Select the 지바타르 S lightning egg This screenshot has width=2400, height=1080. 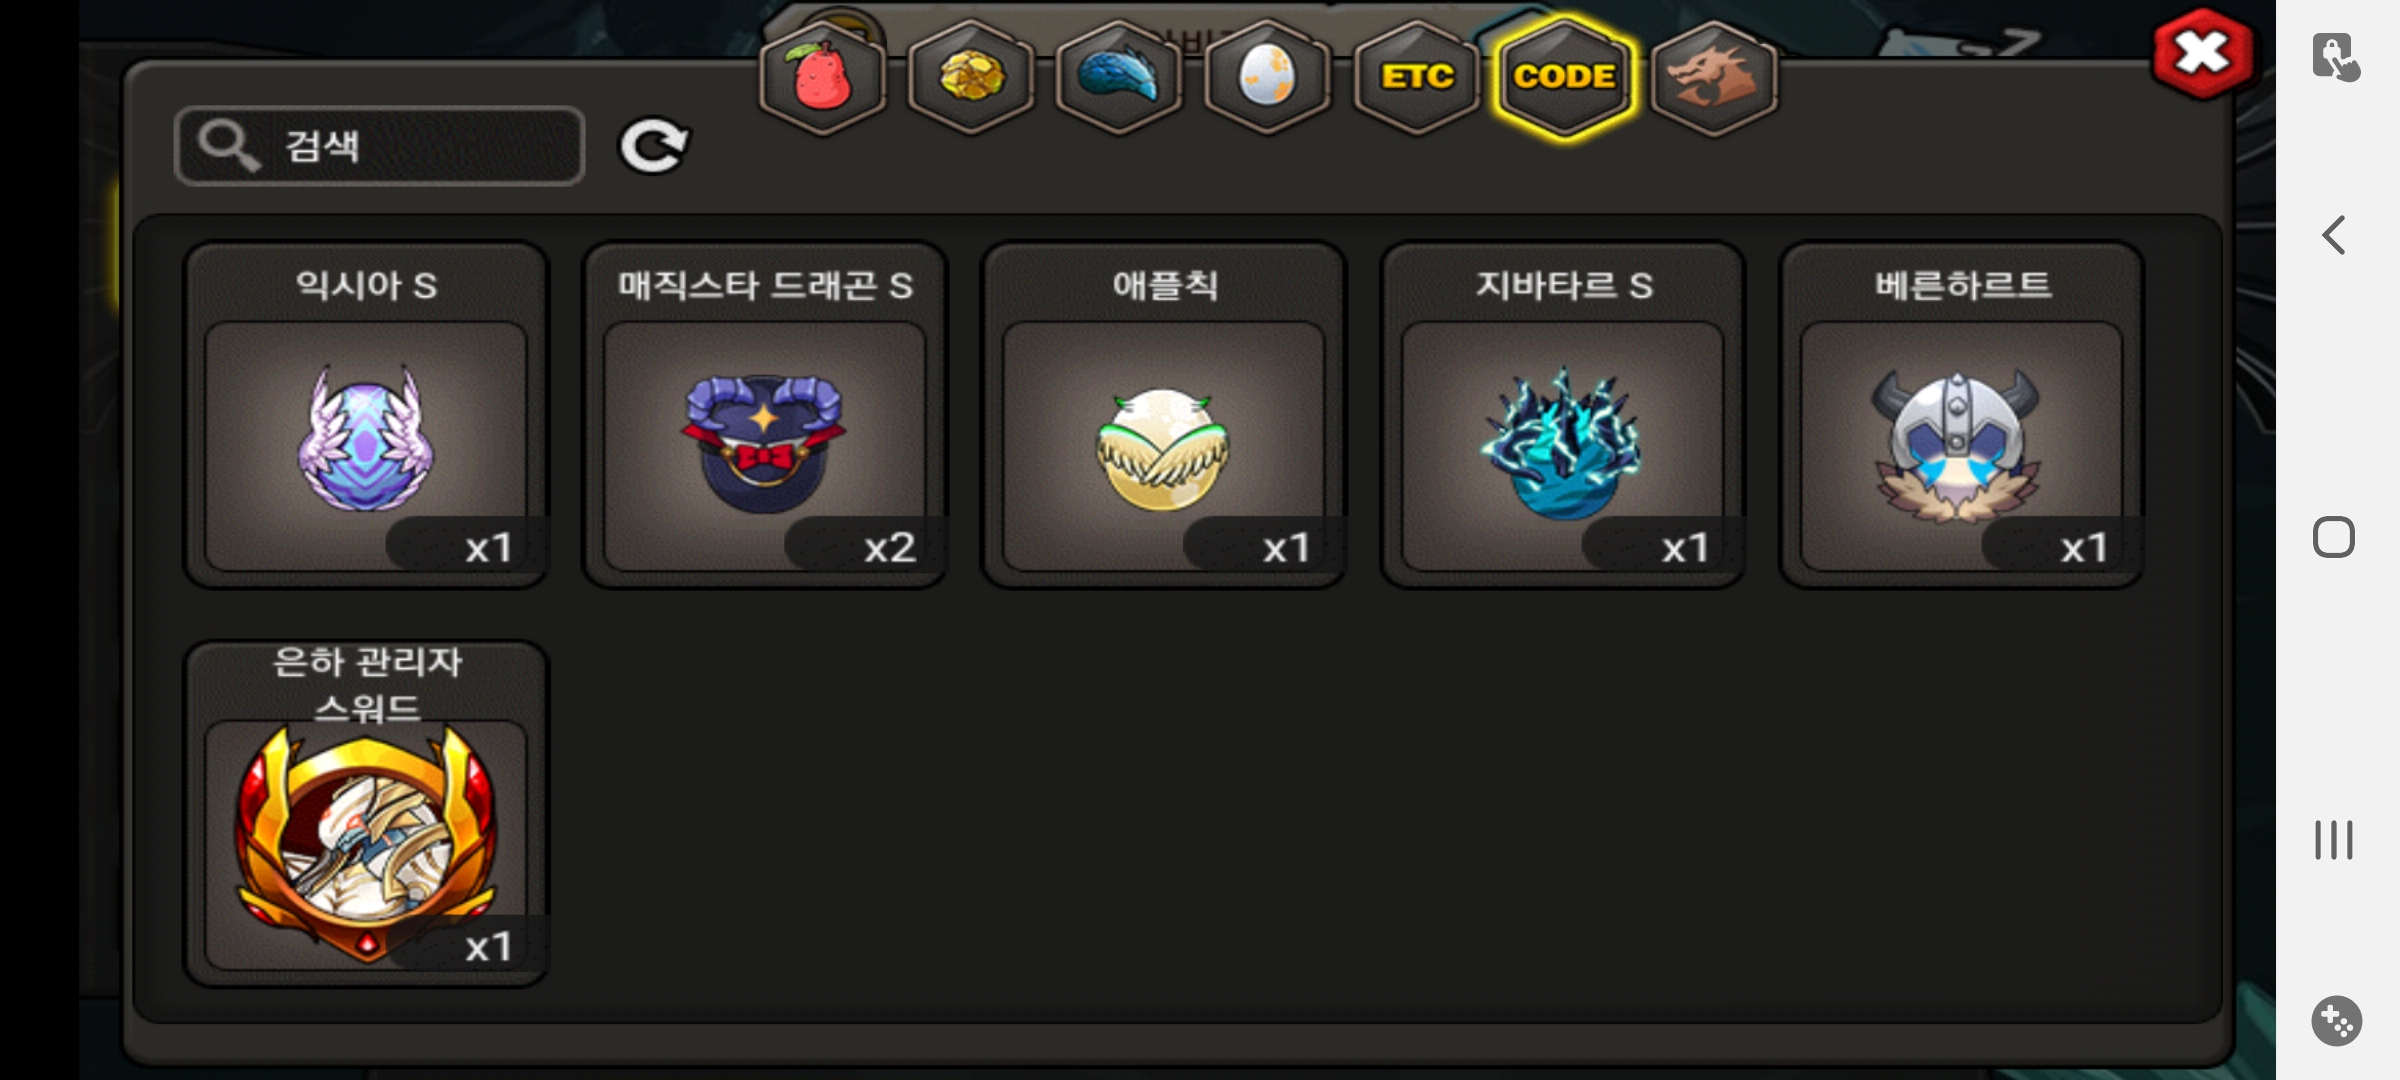click(1563, 415)
